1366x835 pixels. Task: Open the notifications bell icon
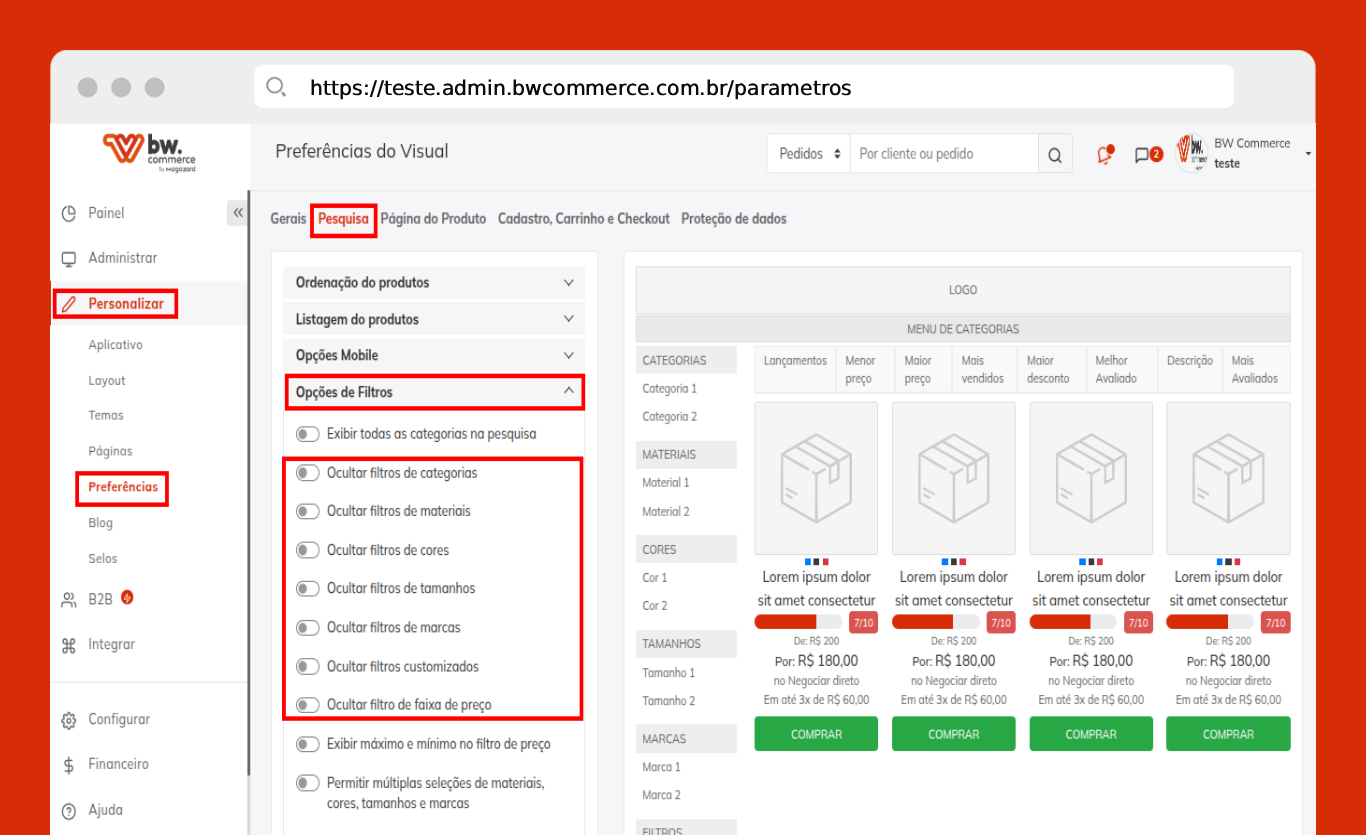(x=1105, y=154)
